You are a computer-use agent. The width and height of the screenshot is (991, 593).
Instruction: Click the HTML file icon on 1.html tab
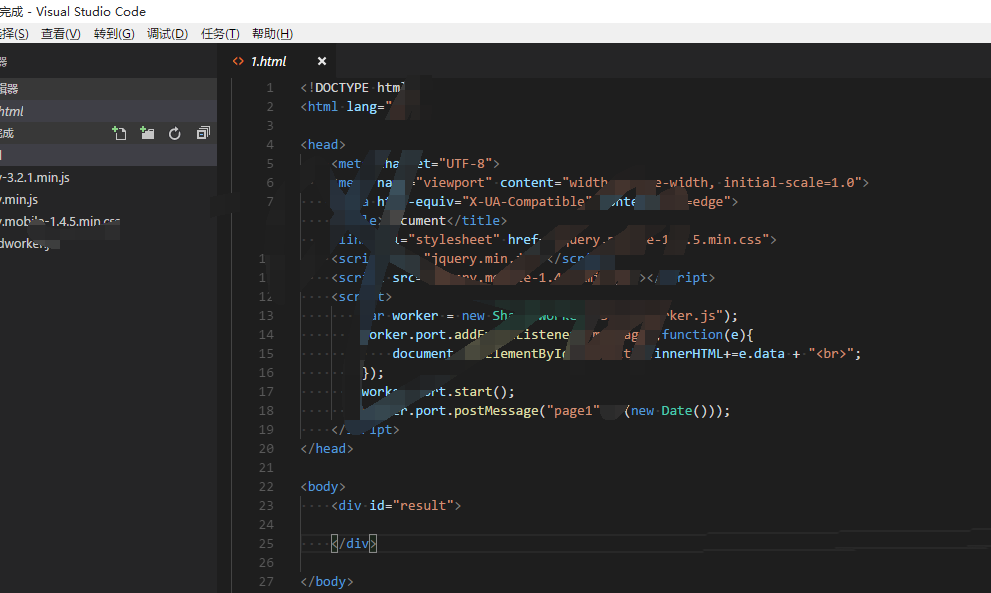240,60
